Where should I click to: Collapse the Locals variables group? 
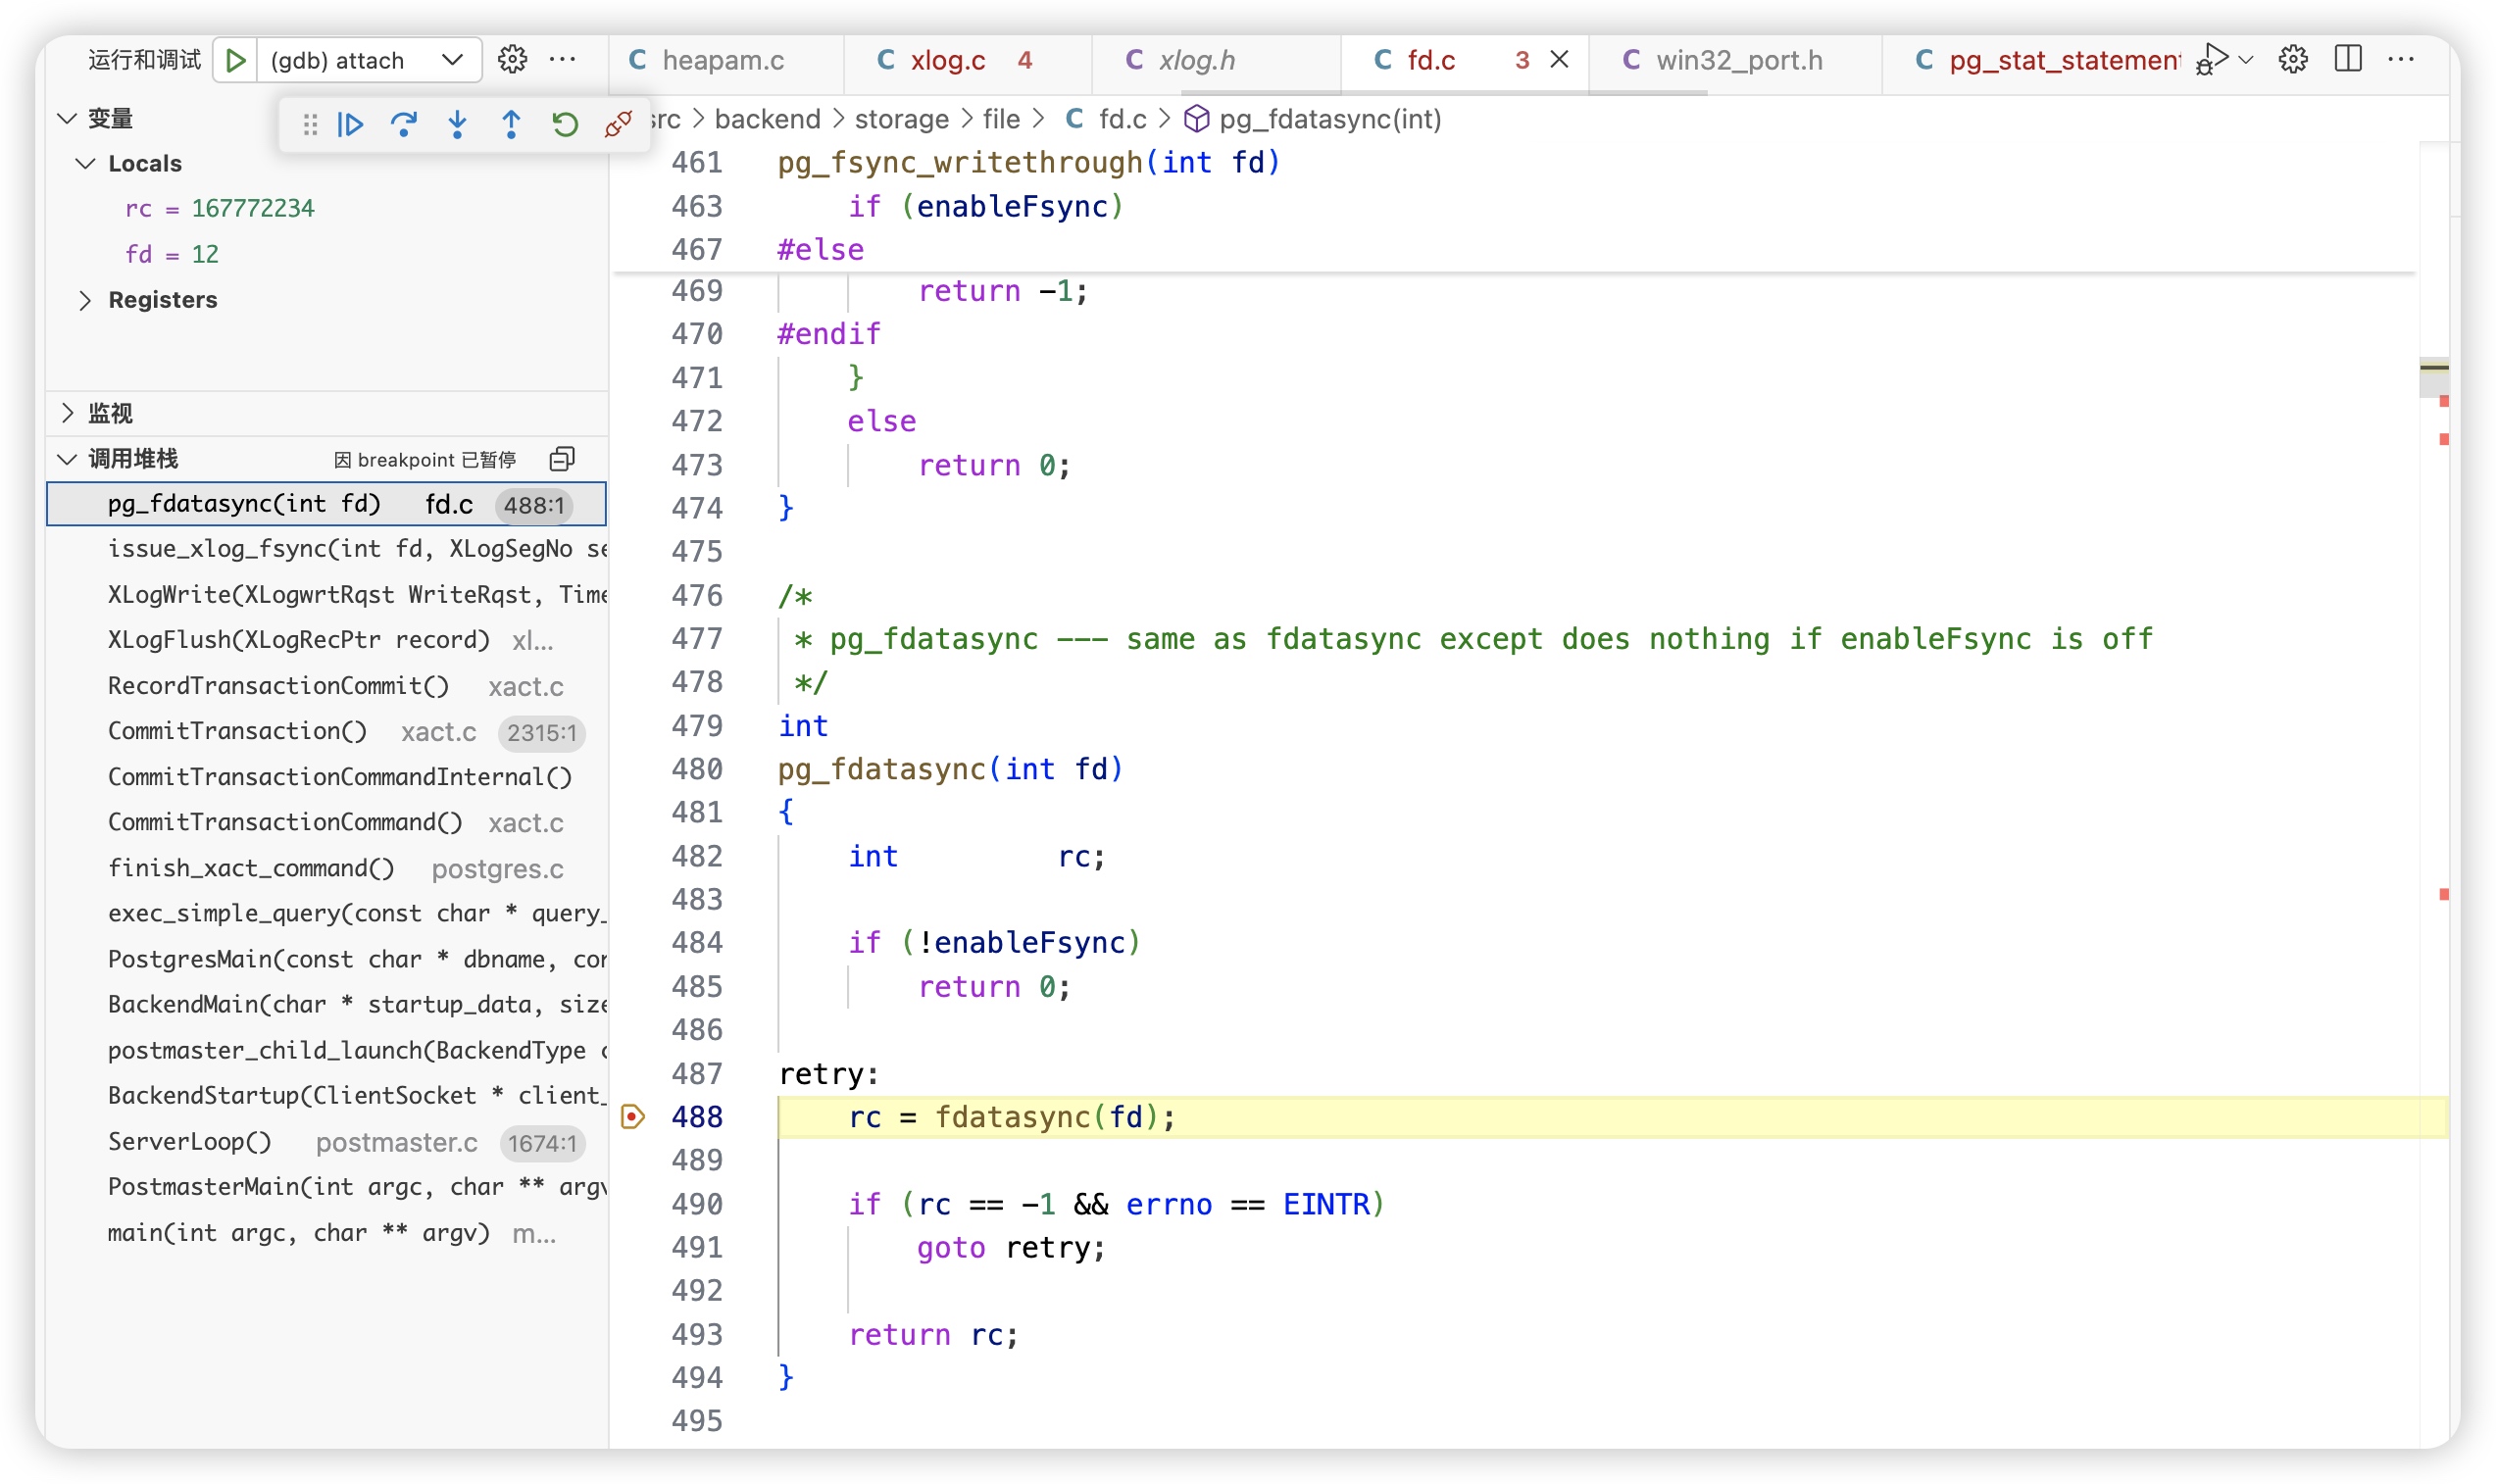click(86, 163)
